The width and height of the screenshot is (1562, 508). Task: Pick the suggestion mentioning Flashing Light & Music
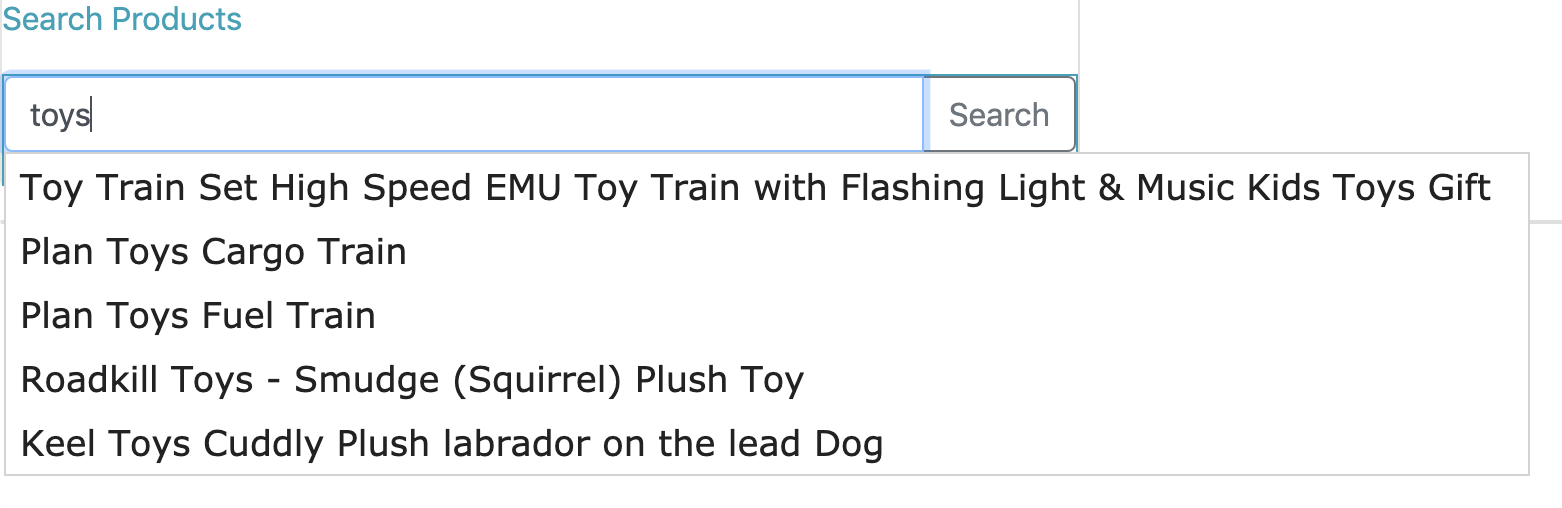[767, 187]
